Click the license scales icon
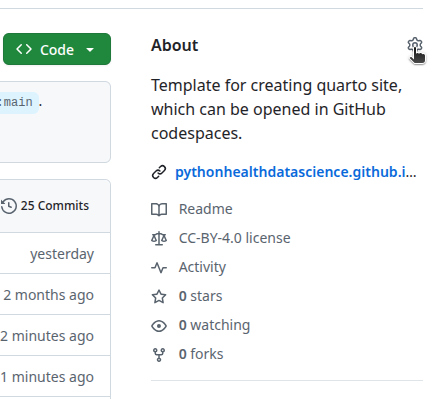The image size is (441, 399). 159,239
